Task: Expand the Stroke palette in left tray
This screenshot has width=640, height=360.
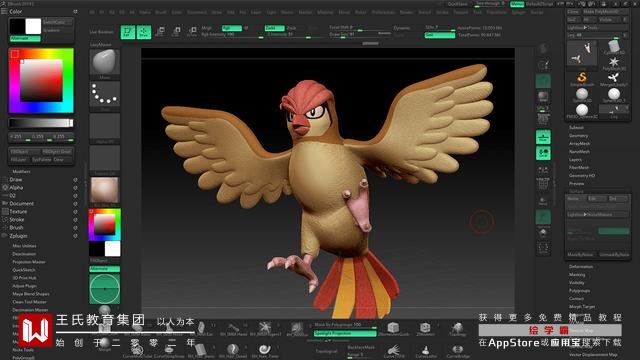Action: (x=17, y=220)
